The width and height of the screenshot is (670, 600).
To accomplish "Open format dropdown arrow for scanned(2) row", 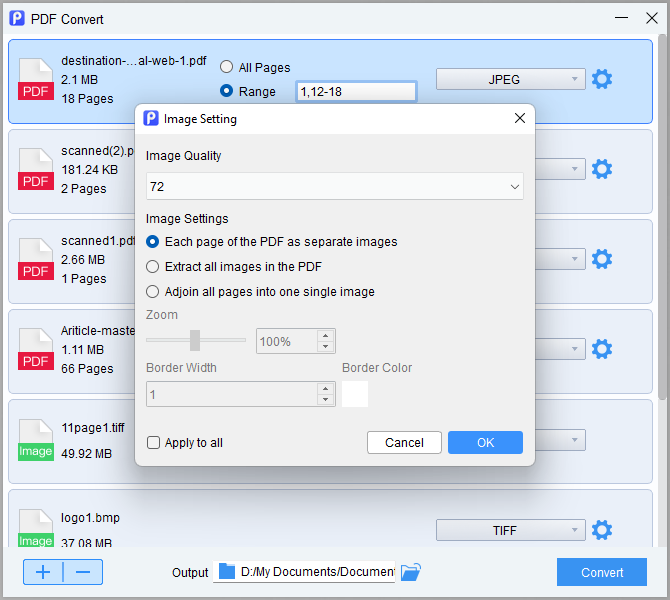I will 575,169.
